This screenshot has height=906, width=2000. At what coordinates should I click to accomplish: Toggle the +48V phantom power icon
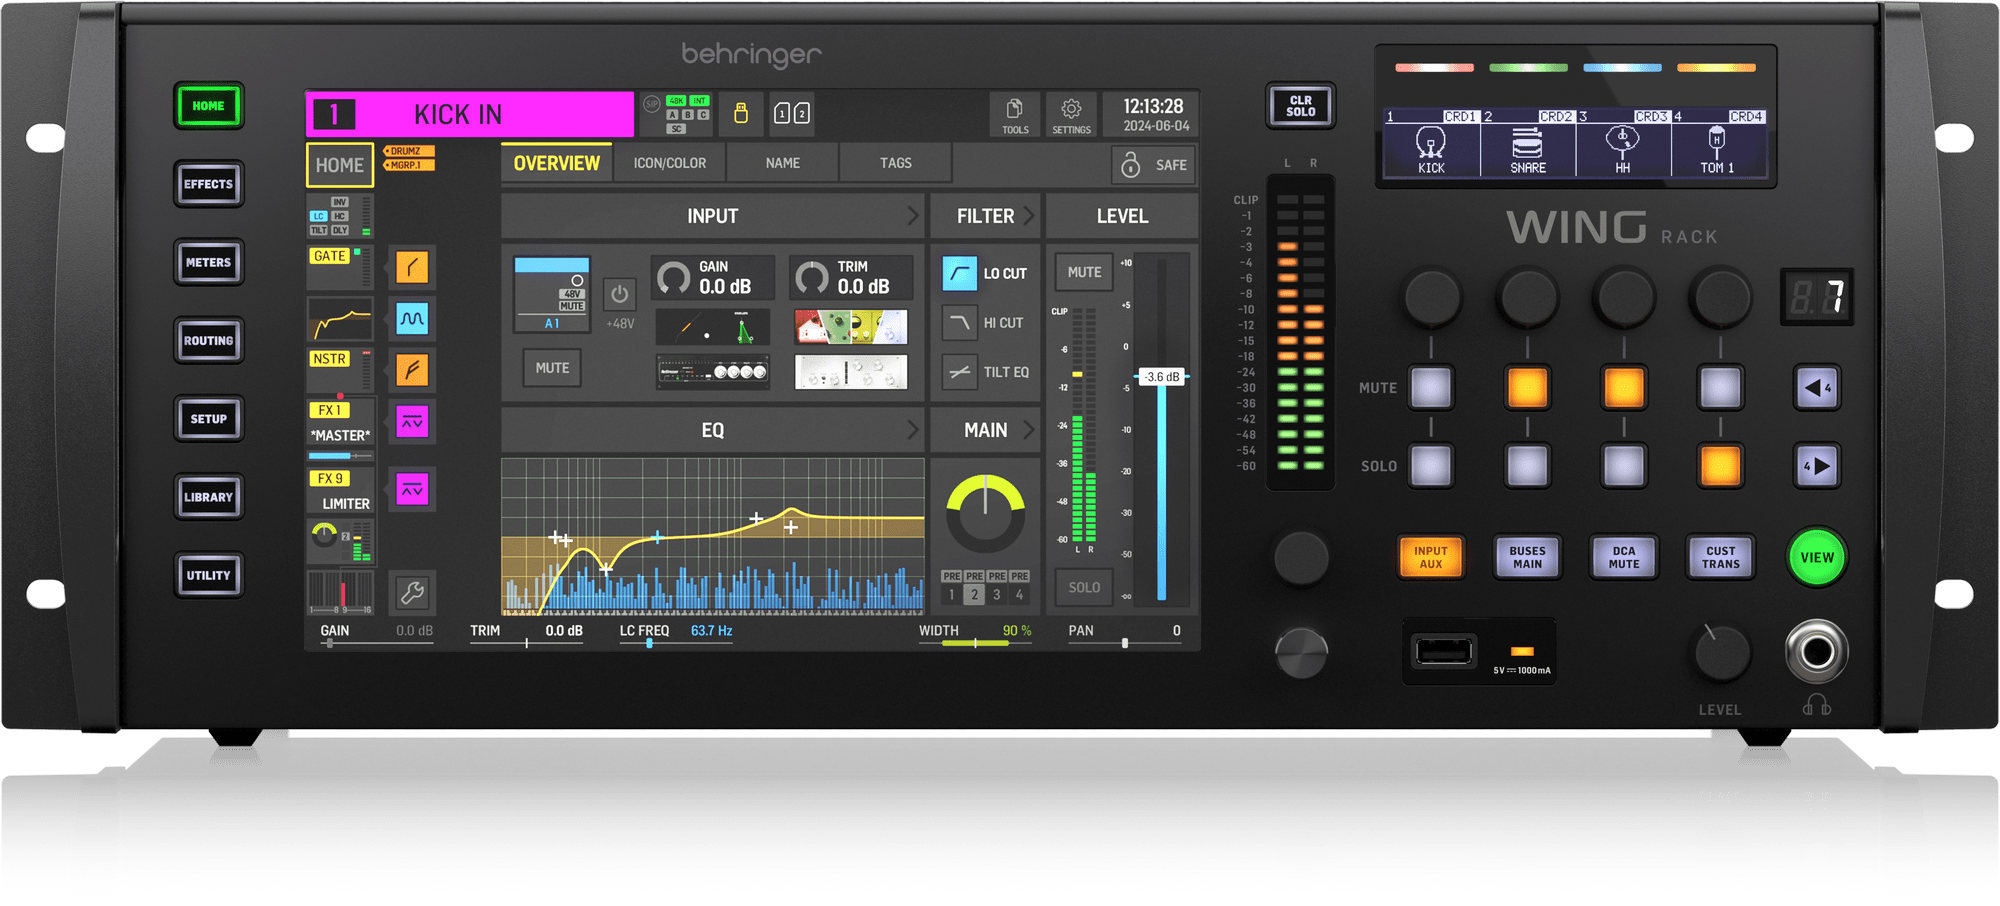pyautogui.click(x=620, y=294)
